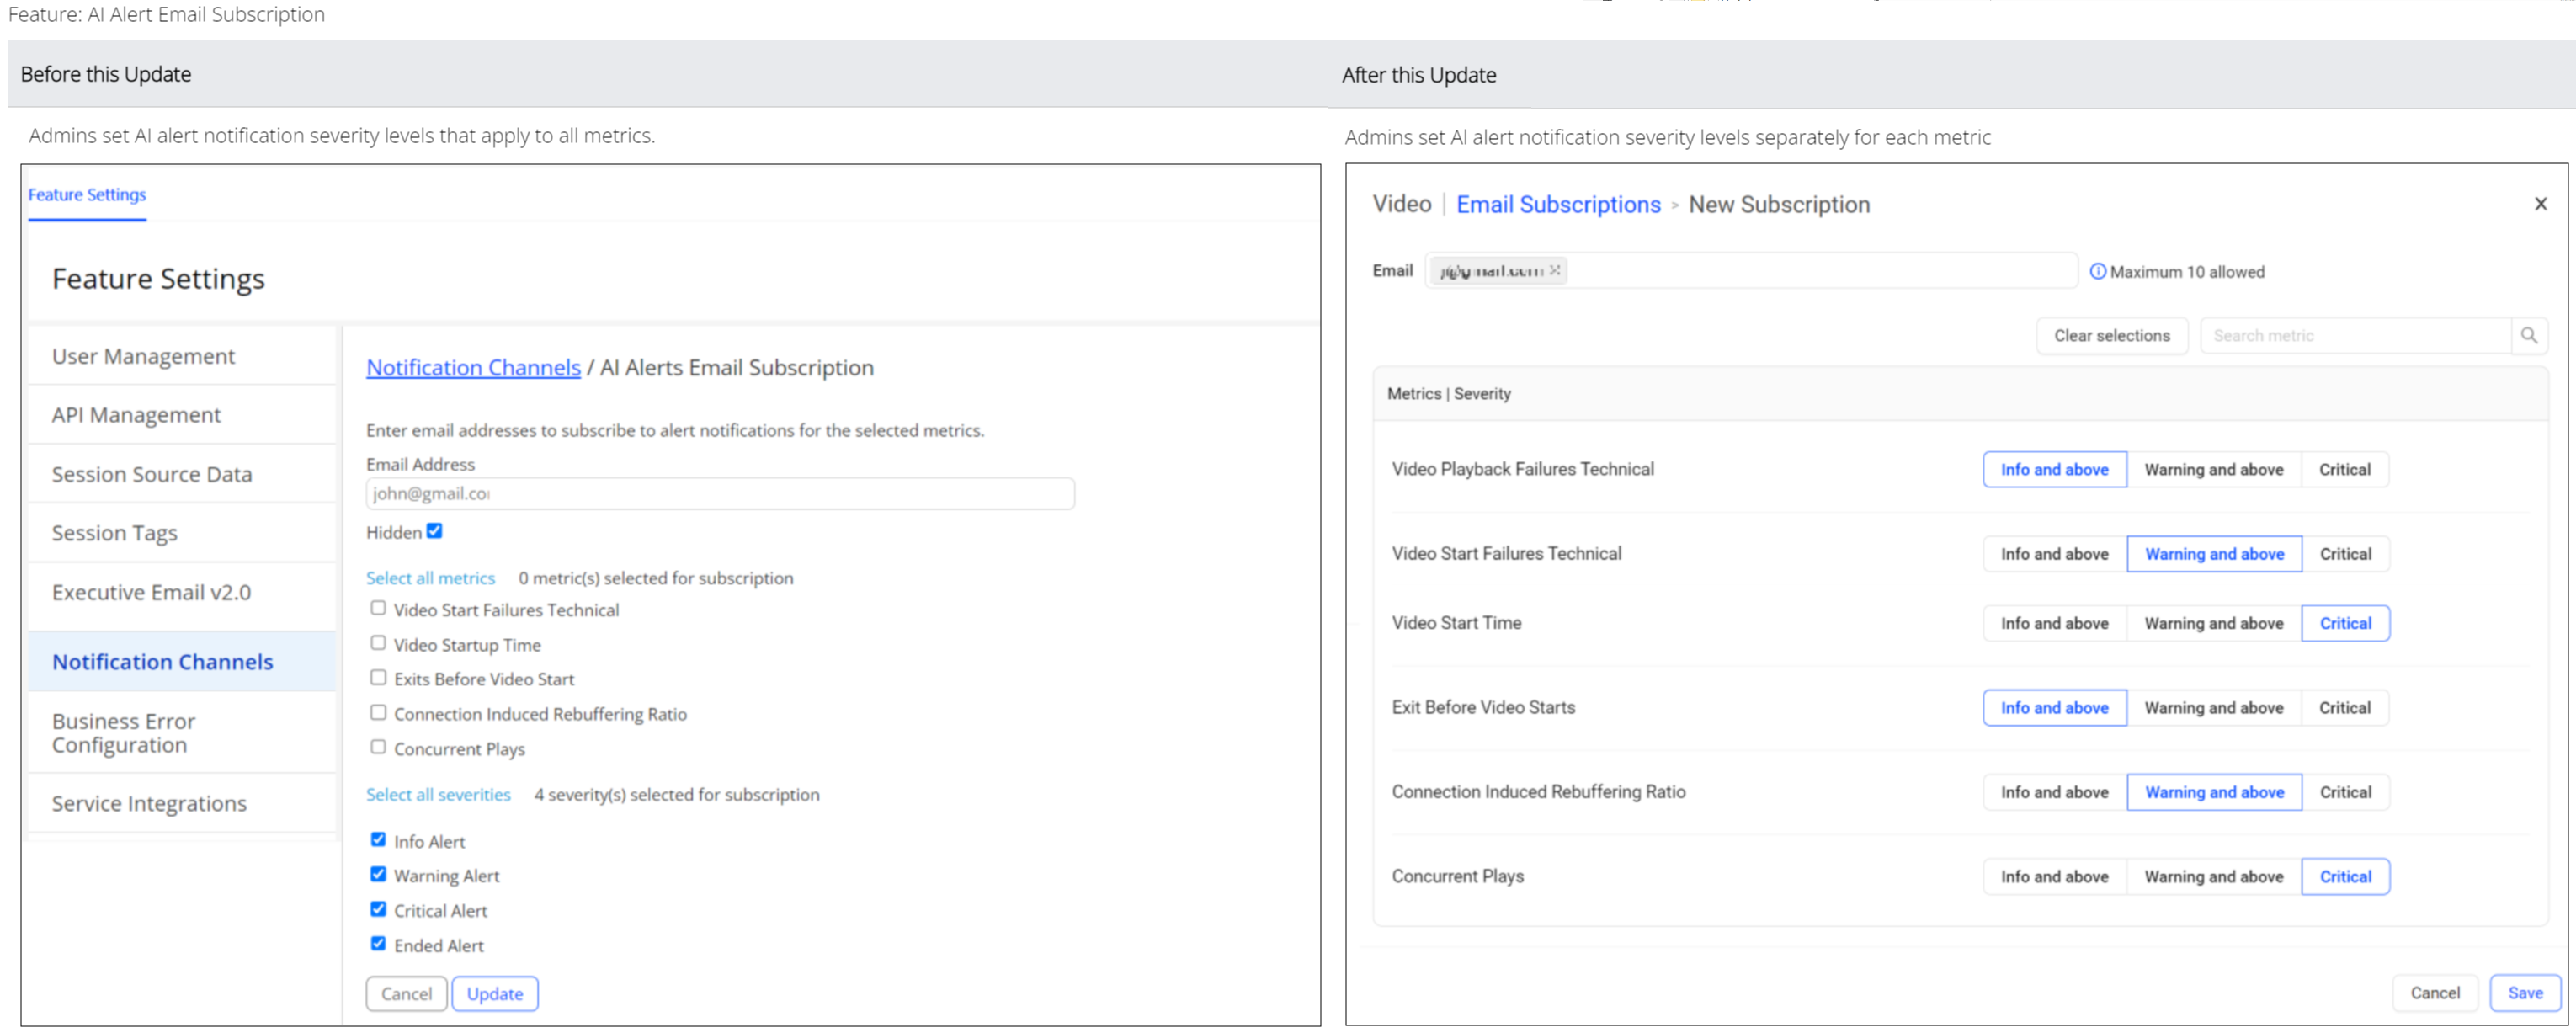Image resolution: width=2576 pixels, height=1033 pixels.
Task: Click the Notification Channels breadcrumb link
Action: coord(473,368)
